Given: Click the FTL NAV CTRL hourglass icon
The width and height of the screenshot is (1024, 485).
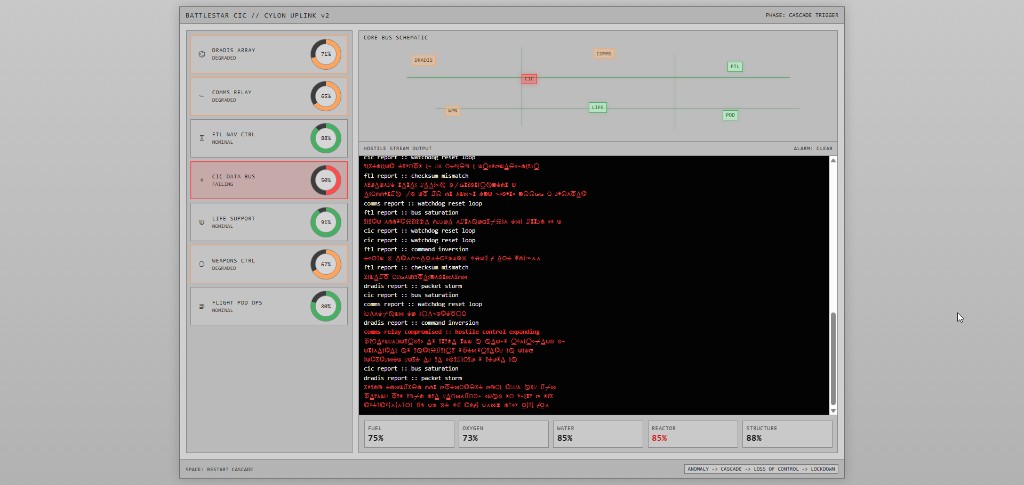Looking at the screenshot, I should (202, 138).
